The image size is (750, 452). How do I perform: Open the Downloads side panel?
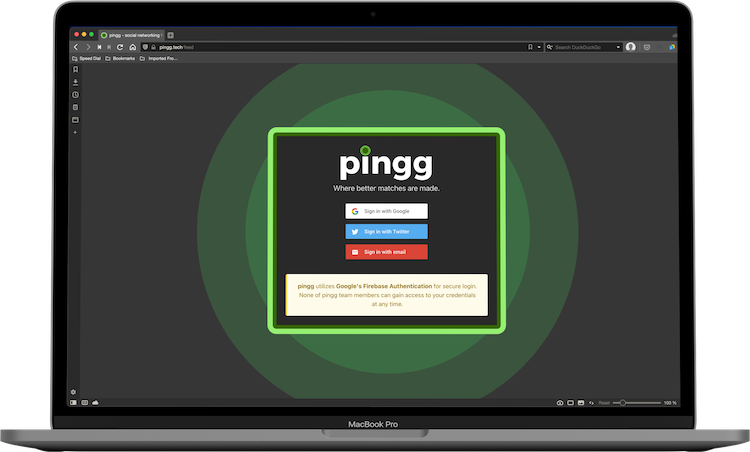pos(75,82)
